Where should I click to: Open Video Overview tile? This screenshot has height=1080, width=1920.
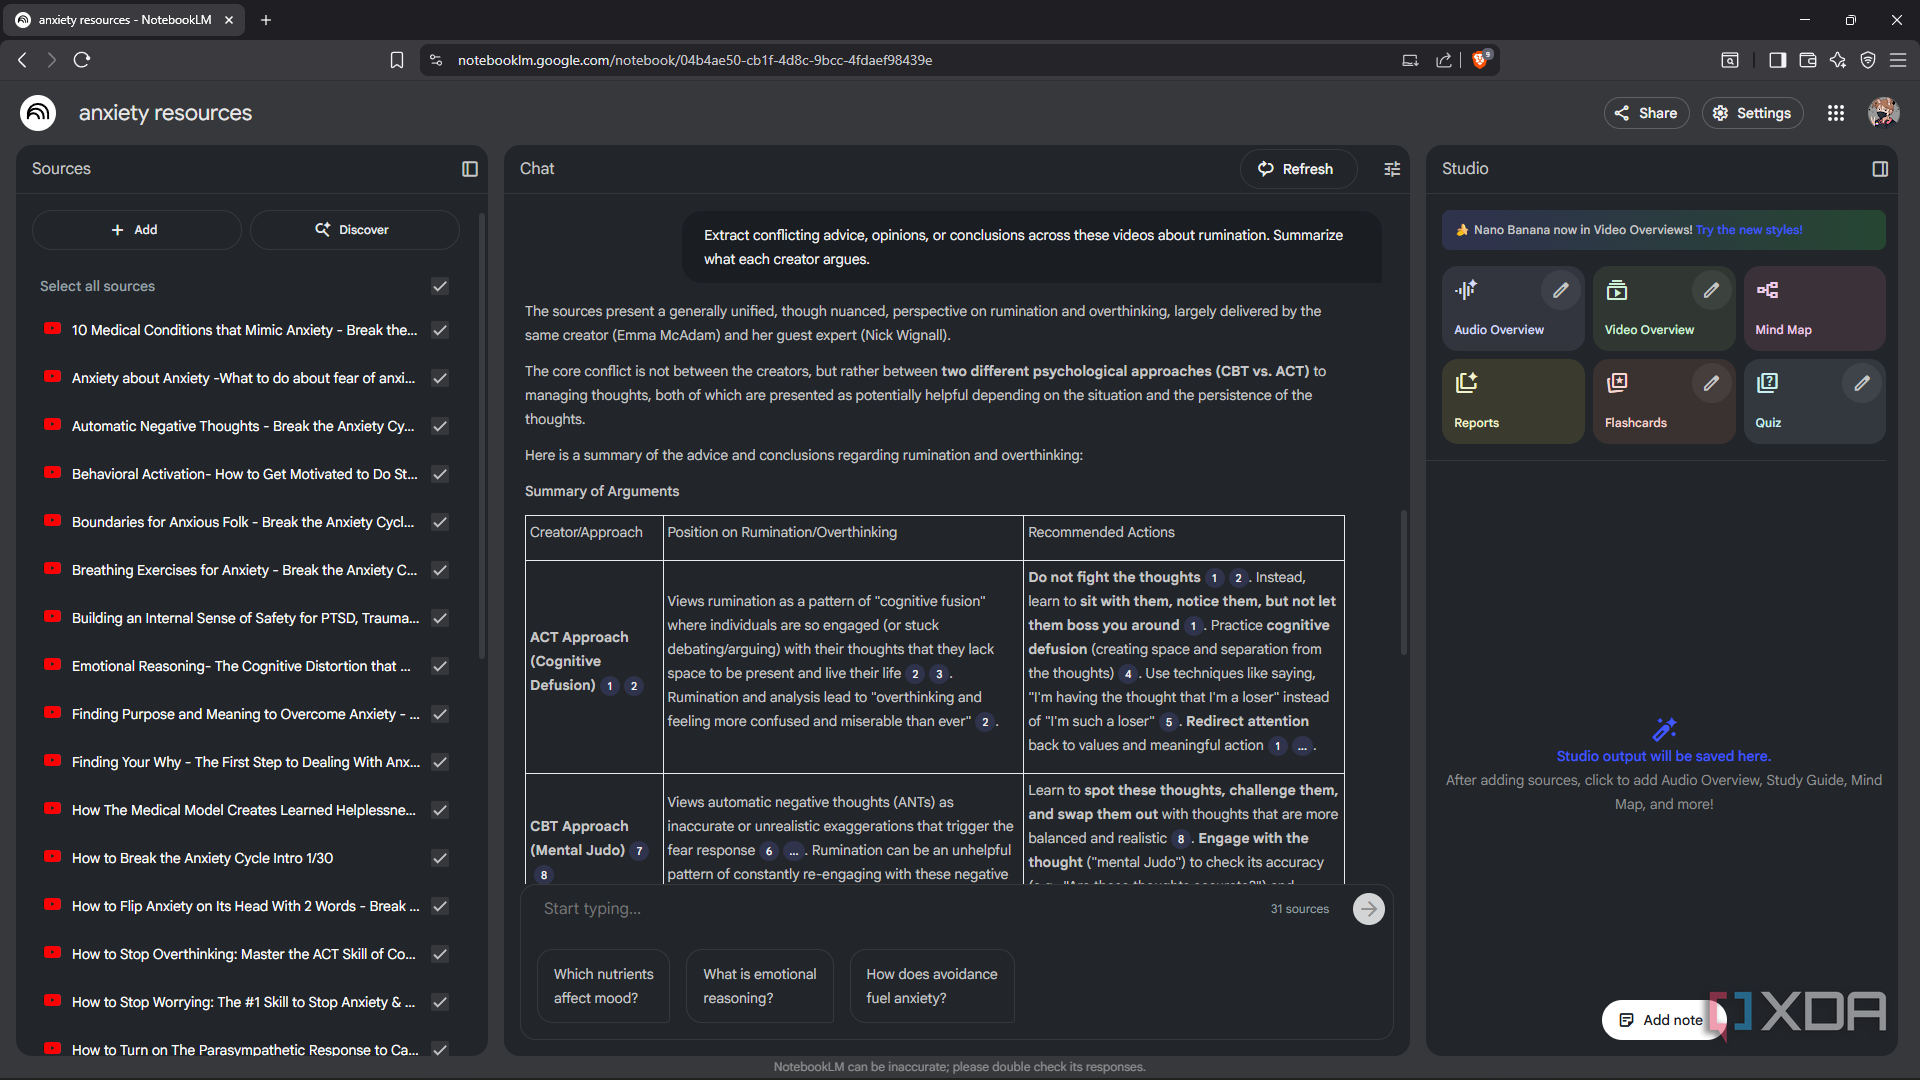pos(1664,308)
